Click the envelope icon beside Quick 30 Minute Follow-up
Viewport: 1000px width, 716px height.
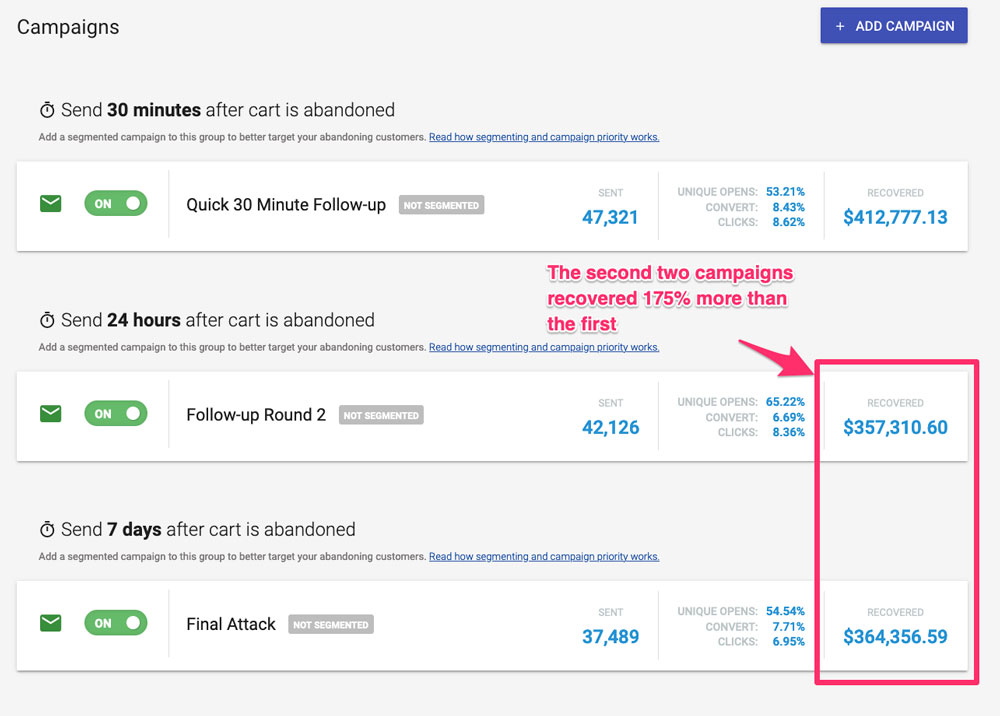tap(50, 203)
